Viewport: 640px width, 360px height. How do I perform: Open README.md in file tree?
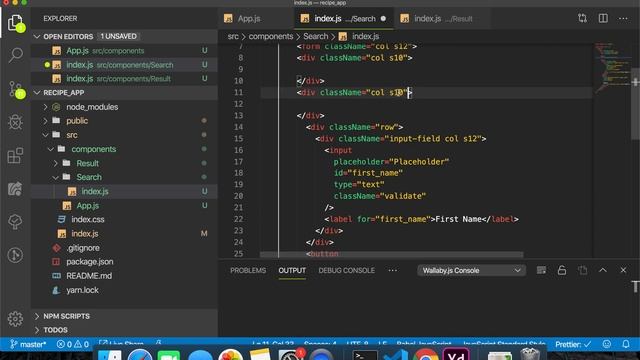click(x=124, y=276)
